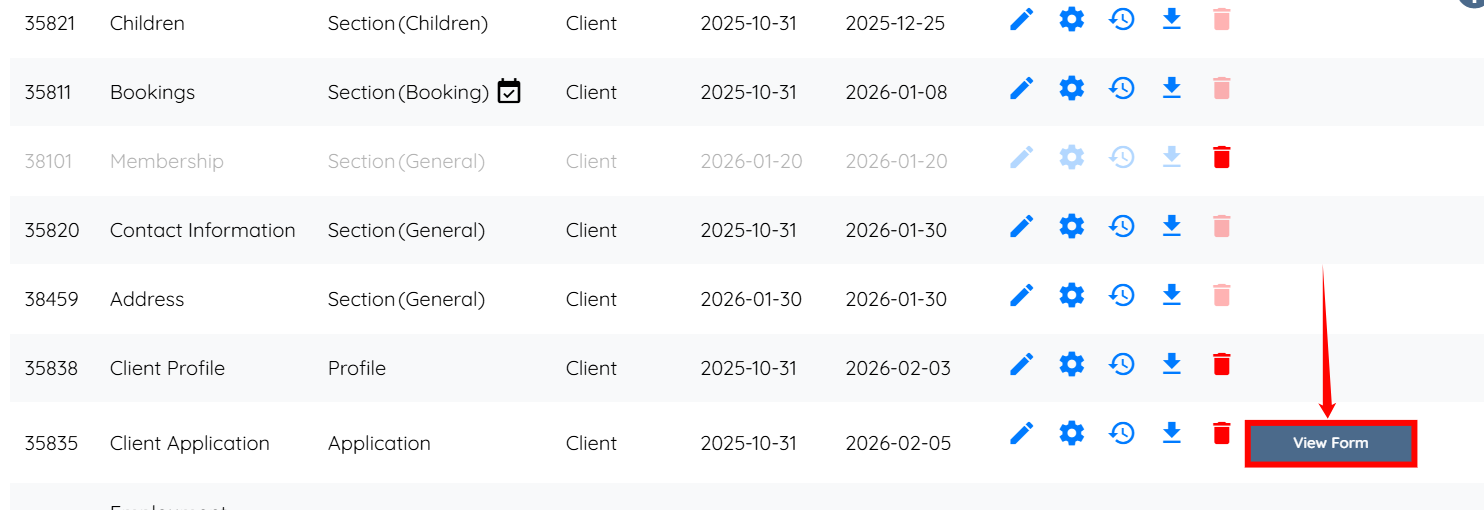The width and height of the screenshot is (1484, 510).
Task: Download the Children form
Action: (x=1172, y=19)
